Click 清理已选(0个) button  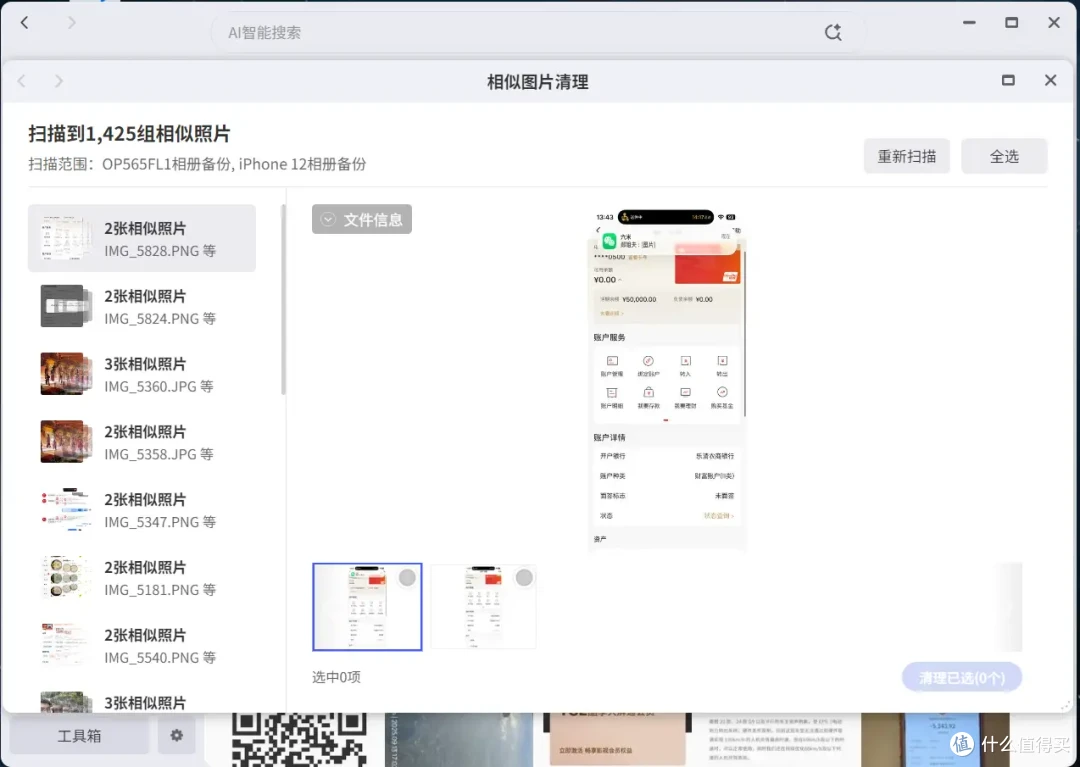962,677
